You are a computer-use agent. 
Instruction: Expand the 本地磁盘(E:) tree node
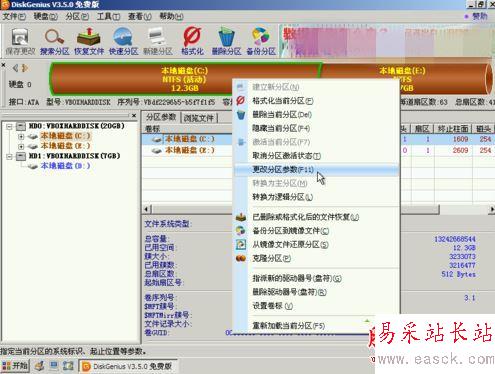21,146
